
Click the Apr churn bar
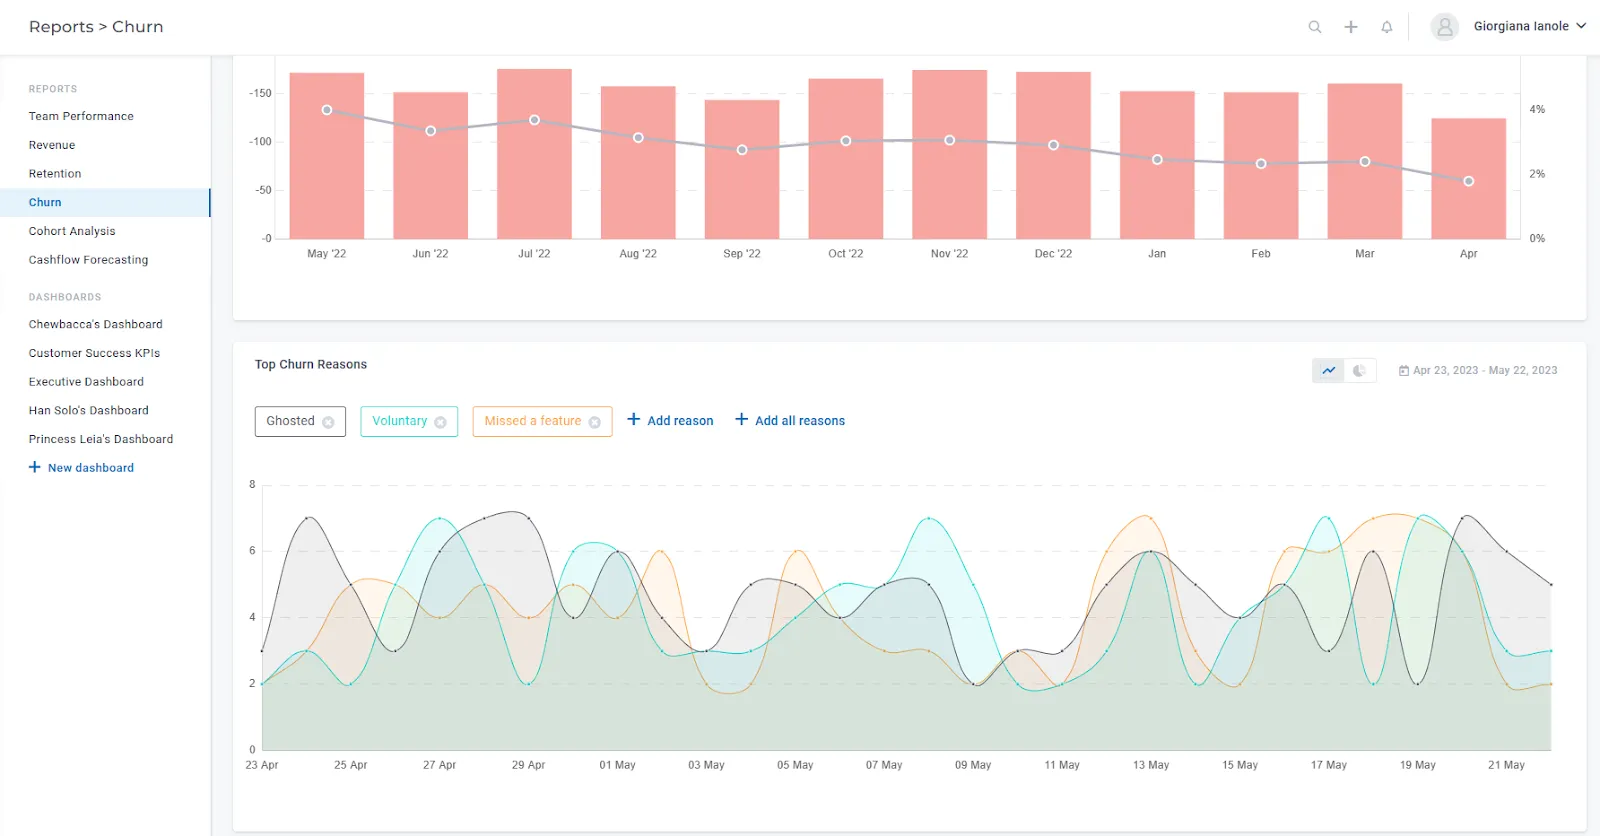pos(1468,179)
